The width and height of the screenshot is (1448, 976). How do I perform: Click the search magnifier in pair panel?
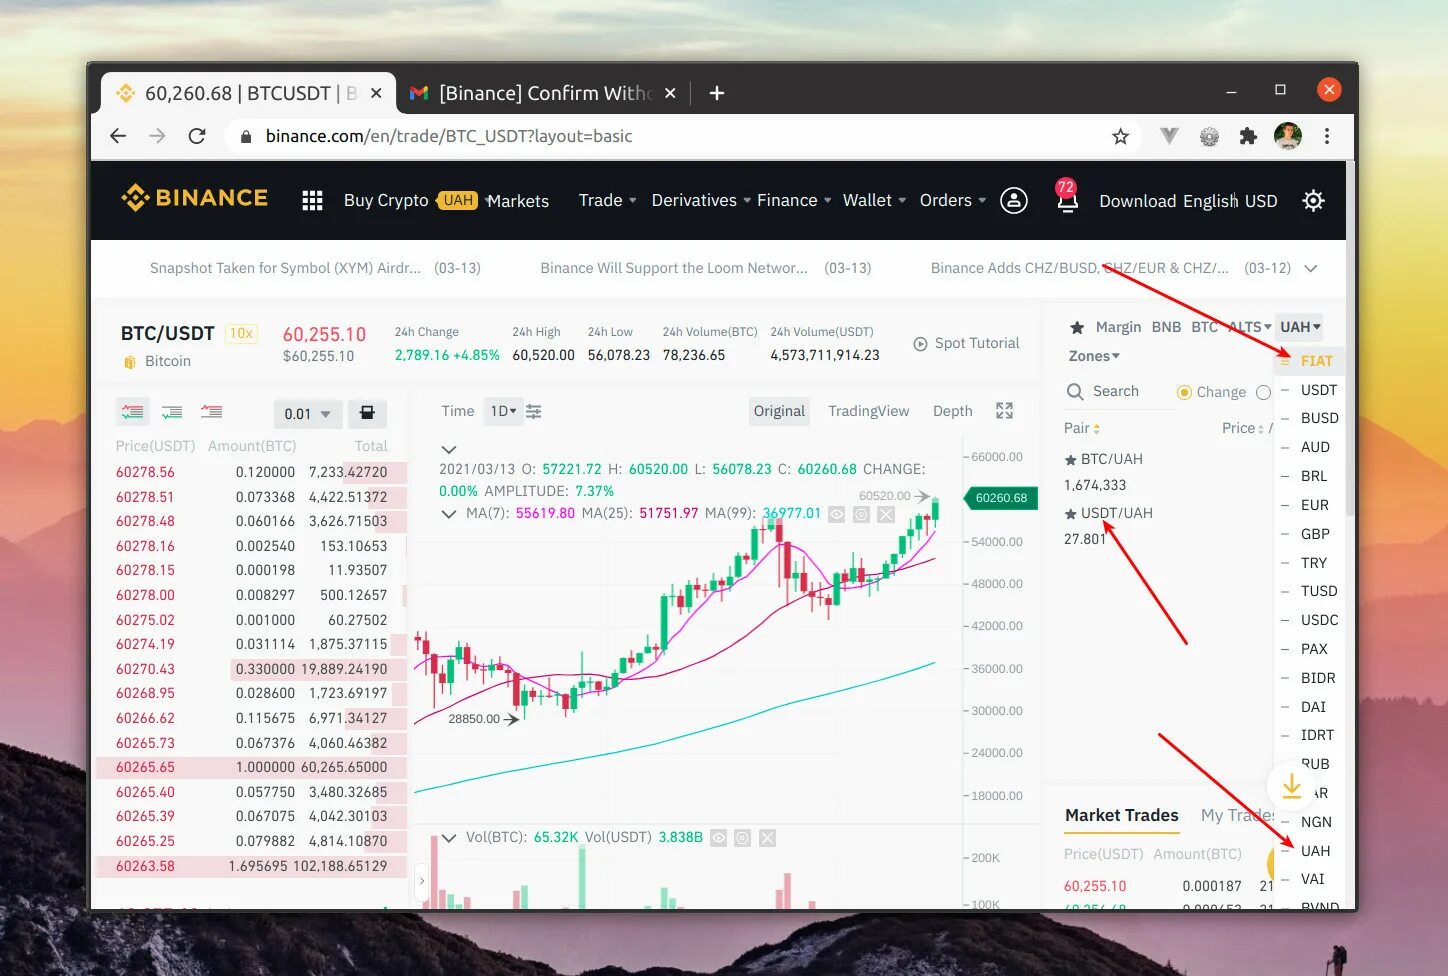tap(1075, 391)
